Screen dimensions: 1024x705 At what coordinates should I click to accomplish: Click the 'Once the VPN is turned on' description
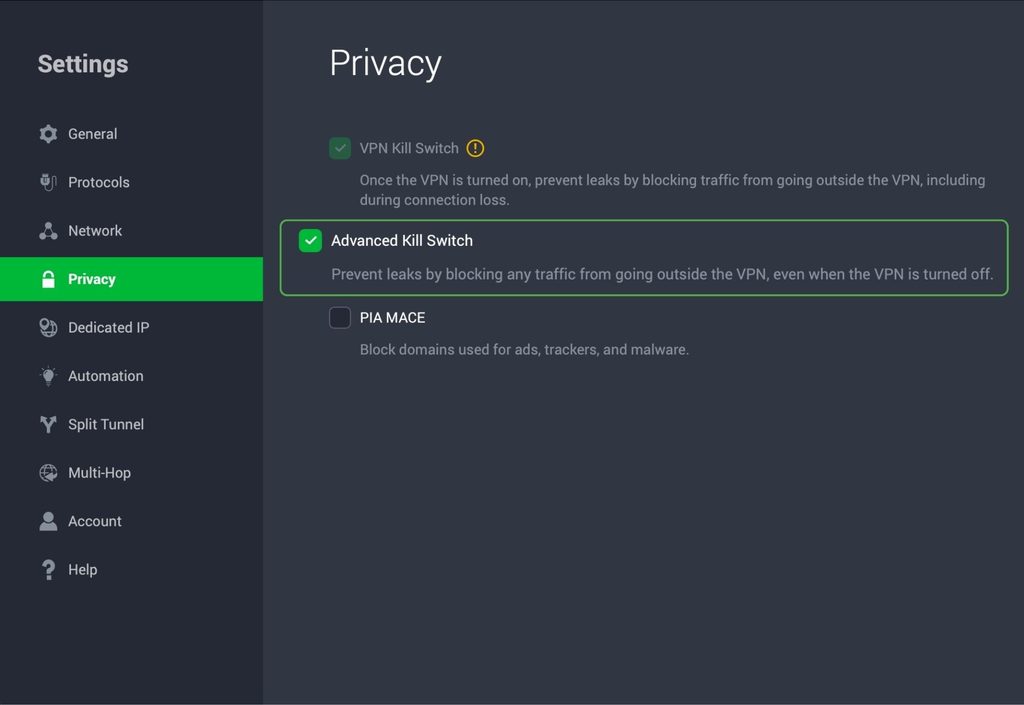tap(673, 190)
